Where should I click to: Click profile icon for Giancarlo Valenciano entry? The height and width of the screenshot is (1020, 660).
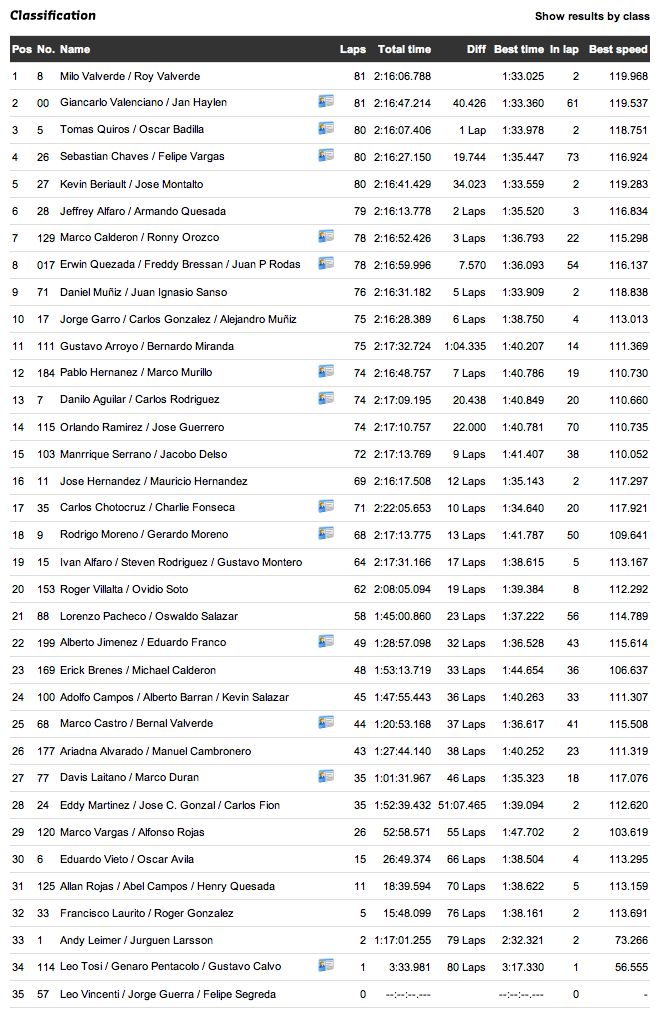click(326, 102)
